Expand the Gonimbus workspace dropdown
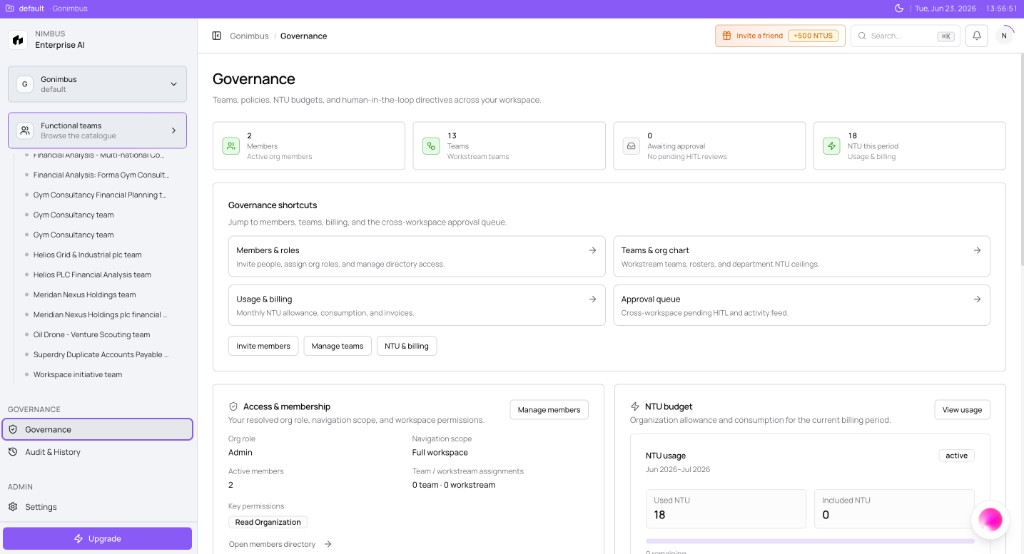1024x554 pixels. point(97,84)
